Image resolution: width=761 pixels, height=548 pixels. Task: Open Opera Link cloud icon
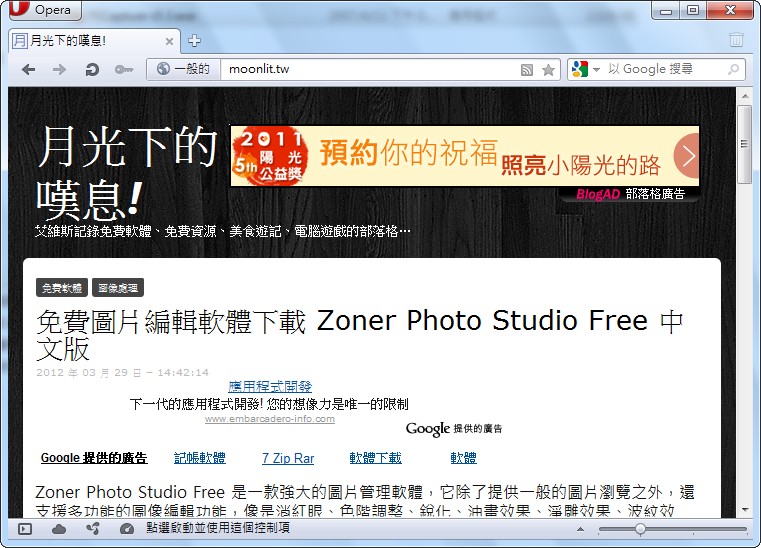coord(59,529)
